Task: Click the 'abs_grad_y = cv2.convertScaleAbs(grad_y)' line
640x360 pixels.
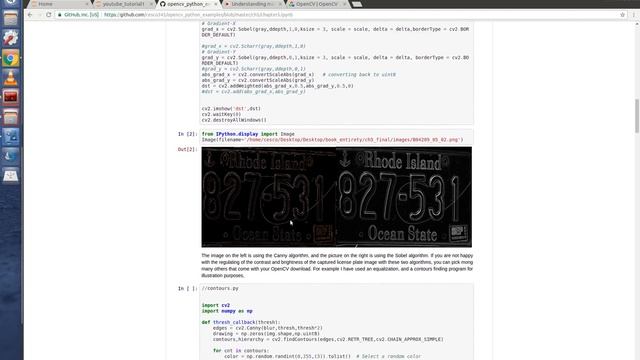Action: coord(258,80)
